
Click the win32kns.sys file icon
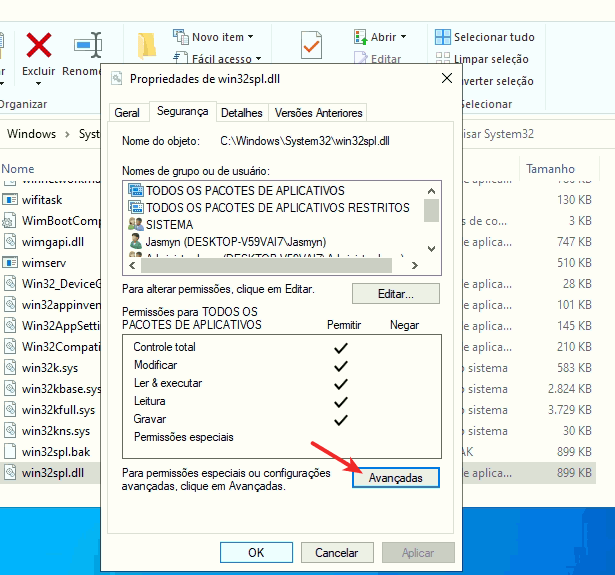(10, 431)
